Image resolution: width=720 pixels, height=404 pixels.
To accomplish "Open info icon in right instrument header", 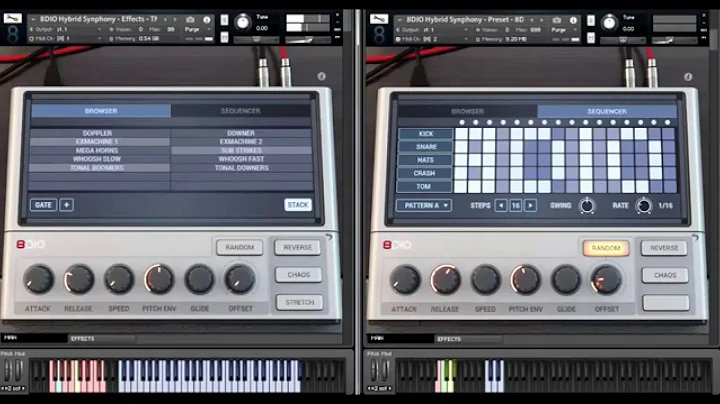I will (x=573, y=20).
